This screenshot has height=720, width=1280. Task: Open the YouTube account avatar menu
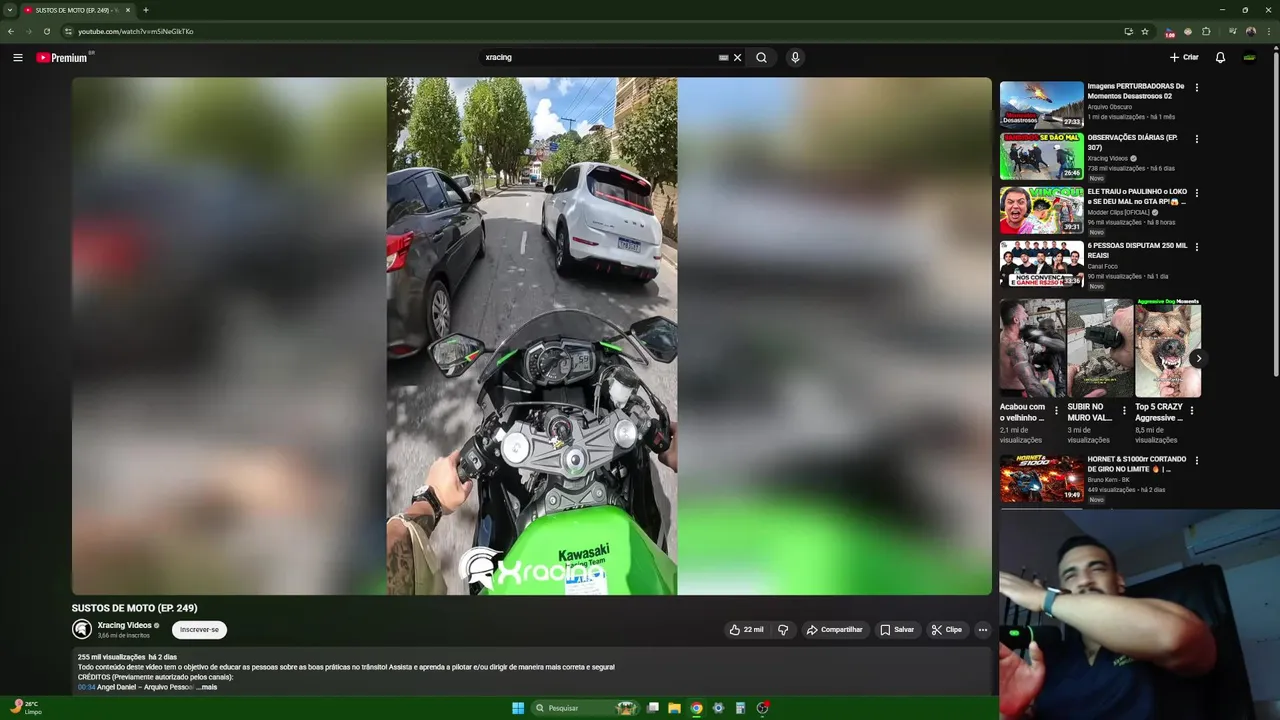pyautogui.click(x=1250, y=57)
